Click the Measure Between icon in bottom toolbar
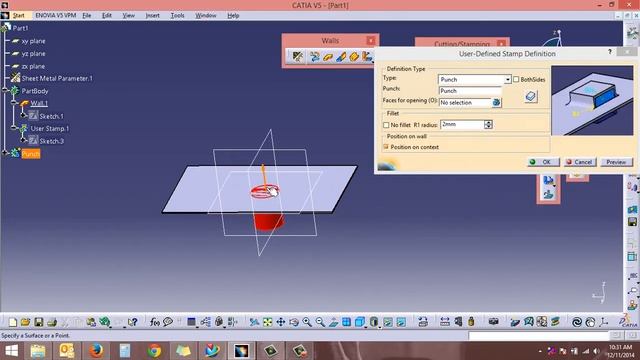Screen dimensions: 640x360 point(445,322)
